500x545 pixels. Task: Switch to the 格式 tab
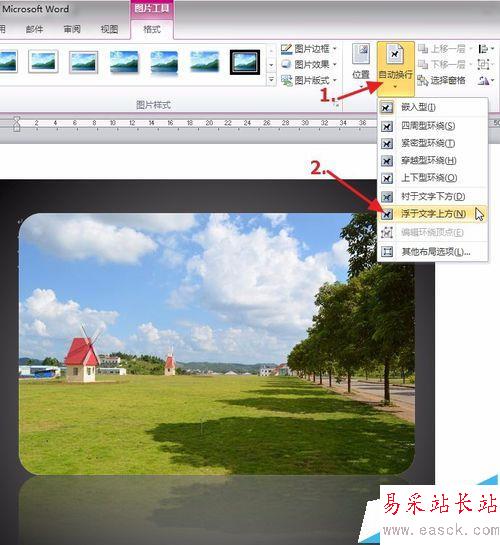click(x=152, y=29)
